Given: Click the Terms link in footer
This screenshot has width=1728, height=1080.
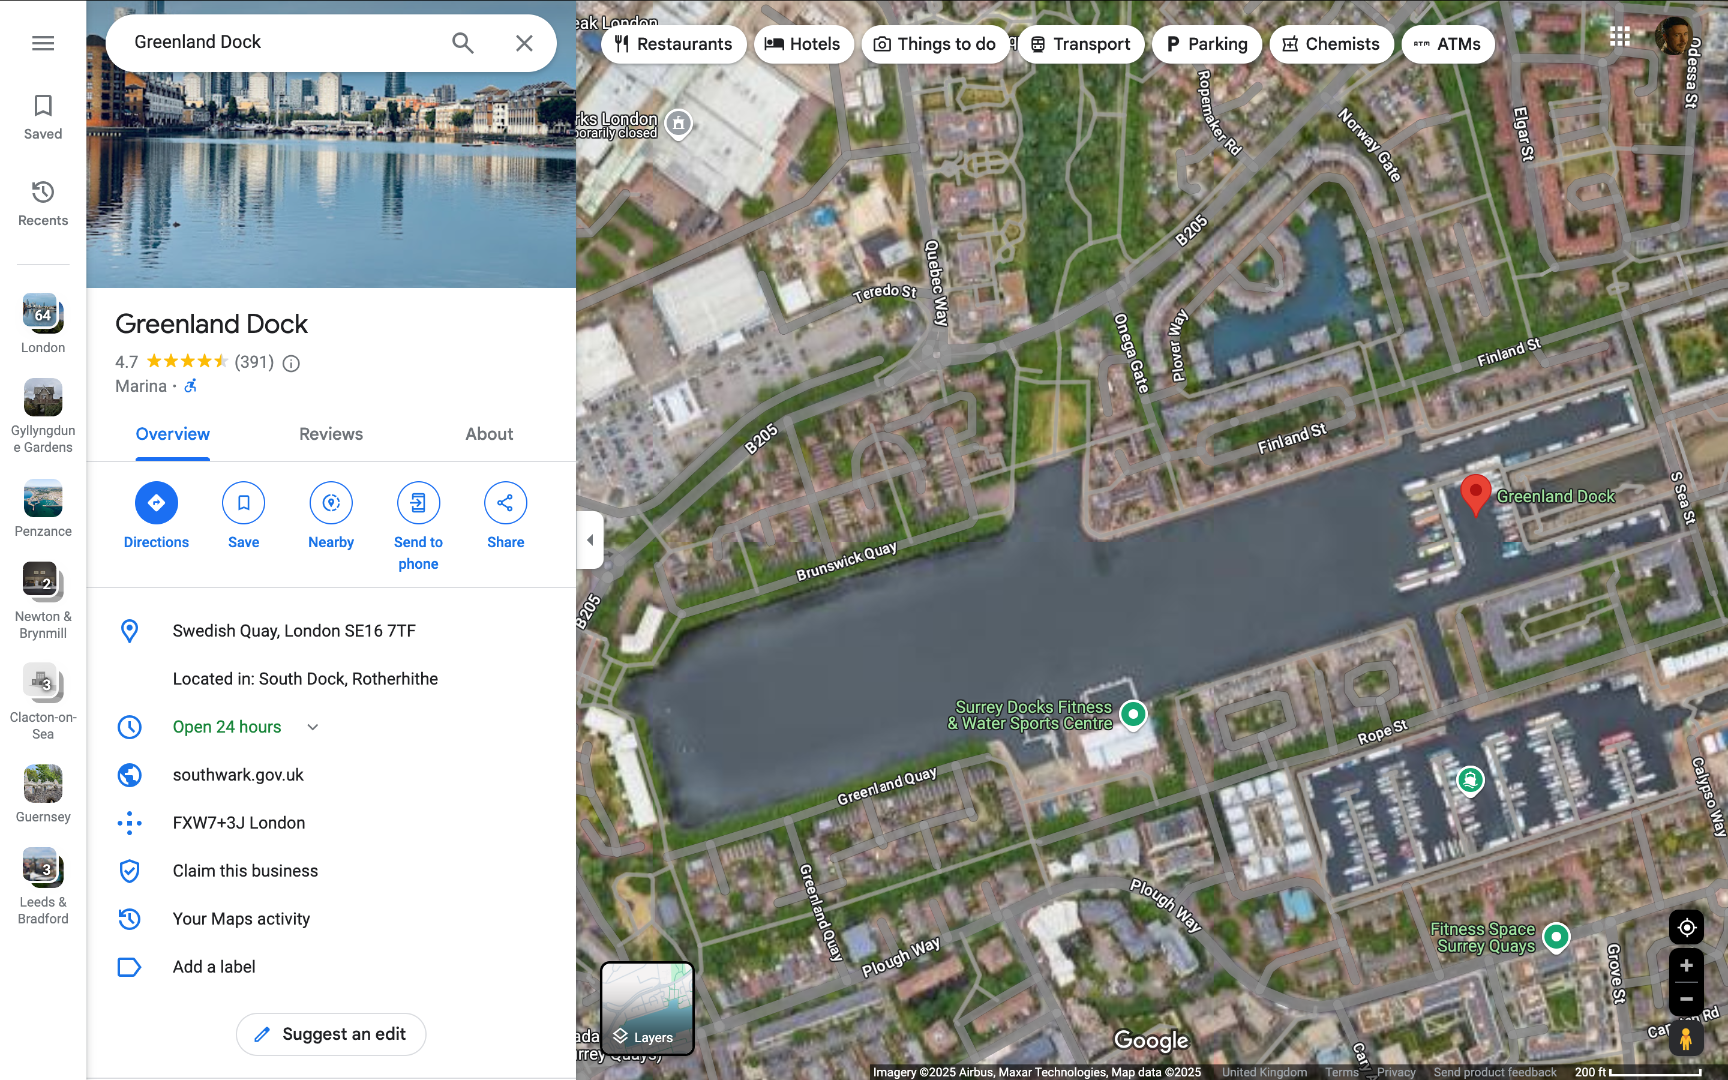Looking at the screenshot, I should [1342, 1072].
